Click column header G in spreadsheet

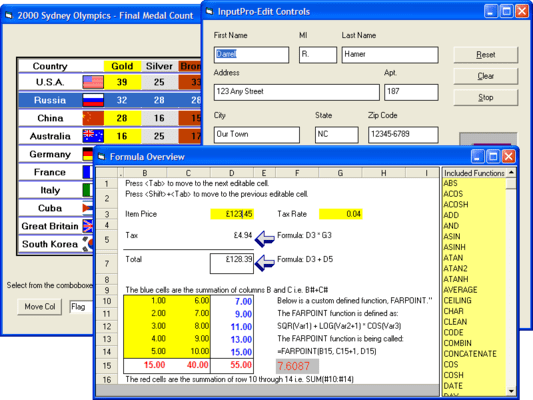pyautogui.click(x=340, y=173)
